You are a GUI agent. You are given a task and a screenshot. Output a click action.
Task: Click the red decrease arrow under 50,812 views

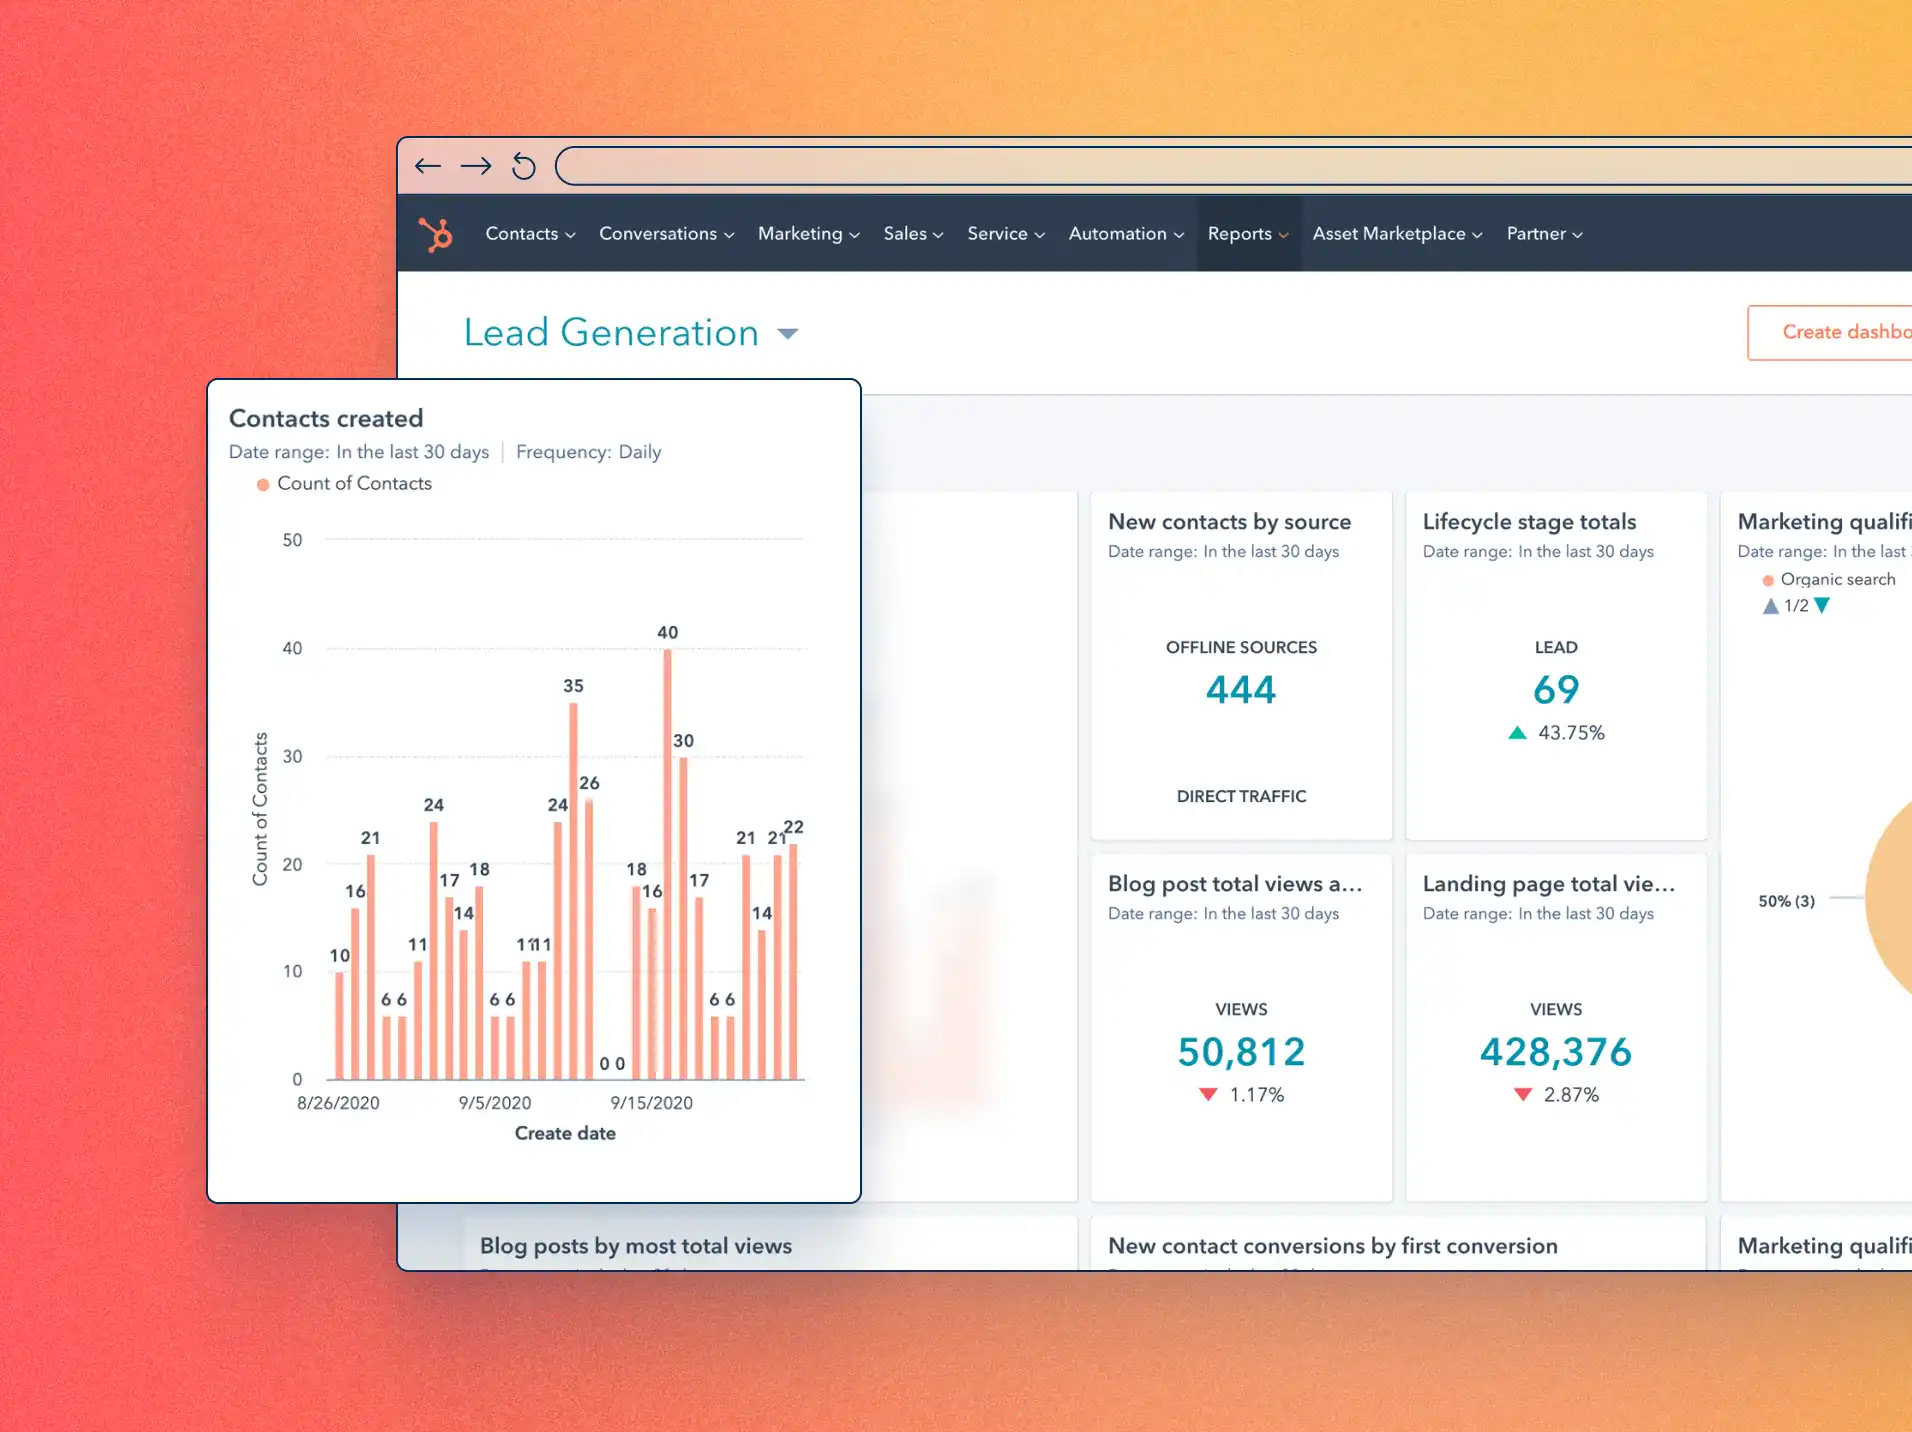click(x=1206, y=1094)
